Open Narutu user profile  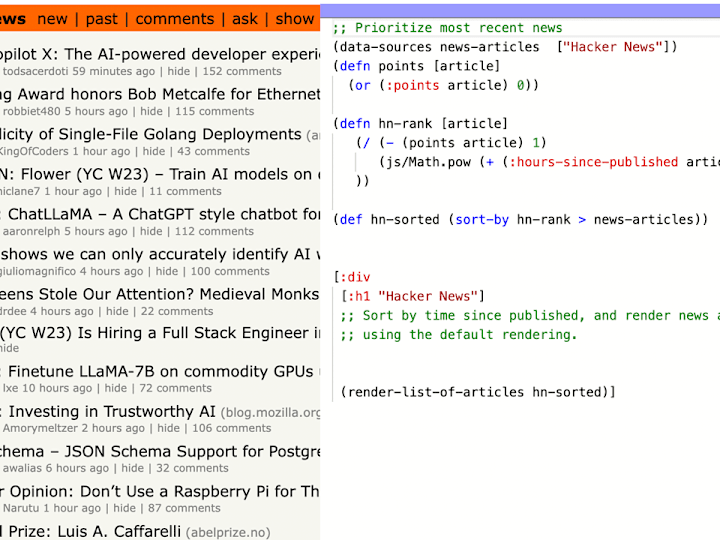21,508
